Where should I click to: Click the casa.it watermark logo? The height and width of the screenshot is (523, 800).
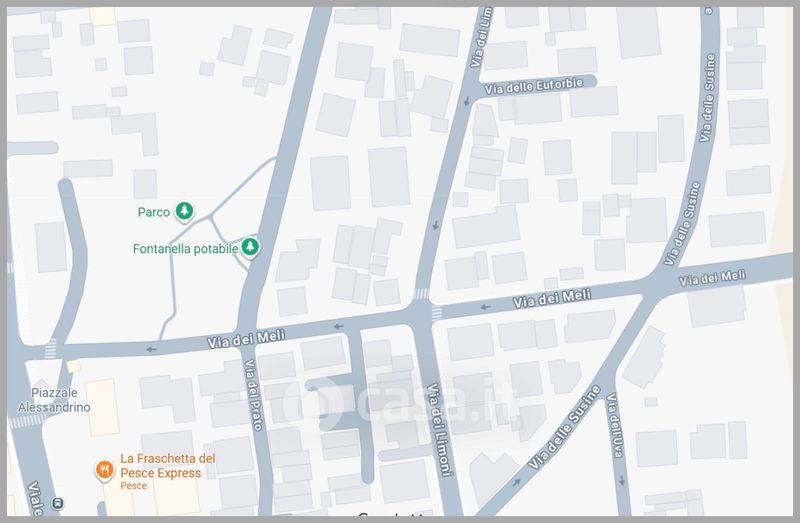(400, 400)
